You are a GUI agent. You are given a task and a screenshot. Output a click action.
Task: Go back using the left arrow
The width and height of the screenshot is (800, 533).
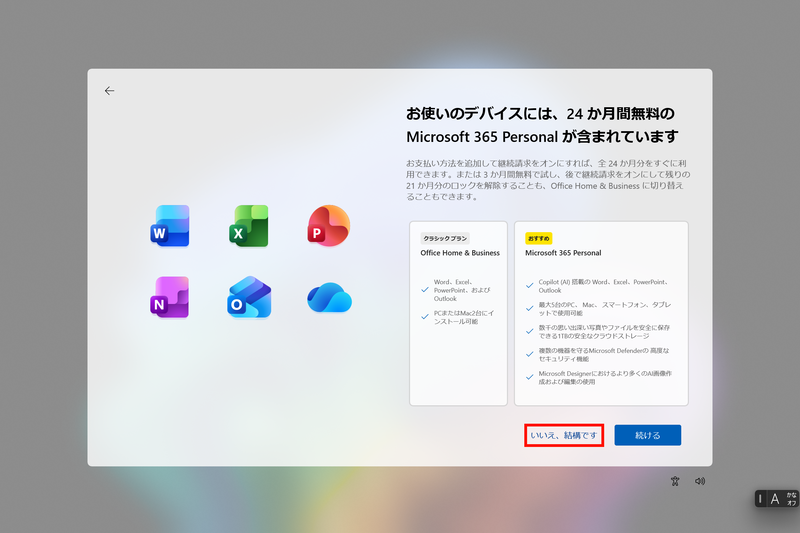[x=109, y=91]
